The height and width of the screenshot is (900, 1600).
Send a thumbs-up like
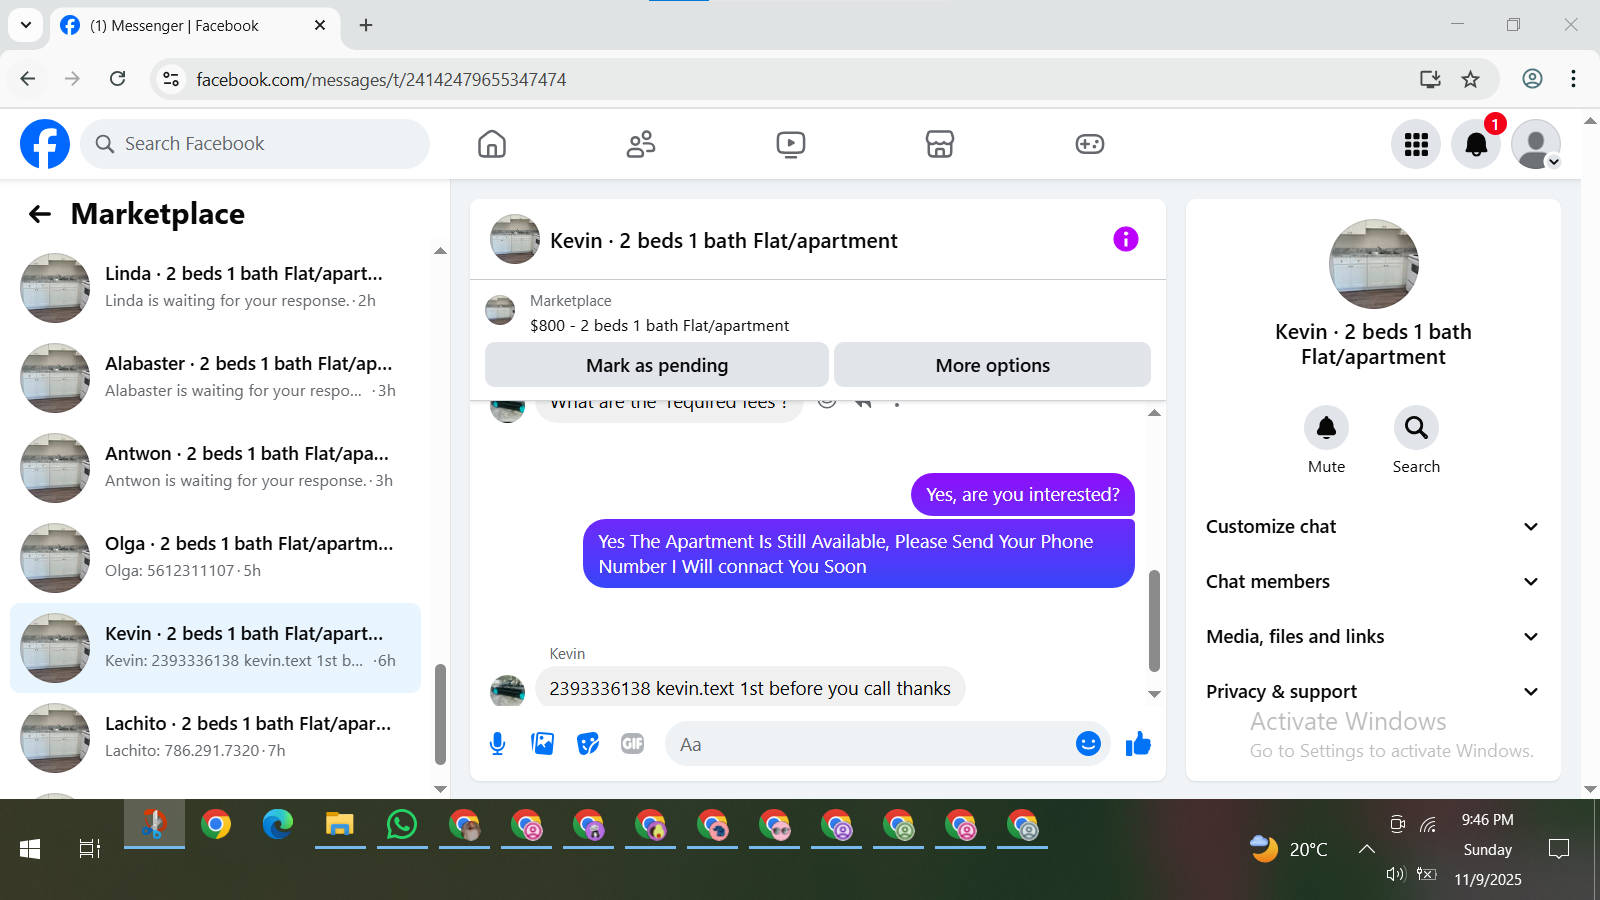click(1138, 744)
